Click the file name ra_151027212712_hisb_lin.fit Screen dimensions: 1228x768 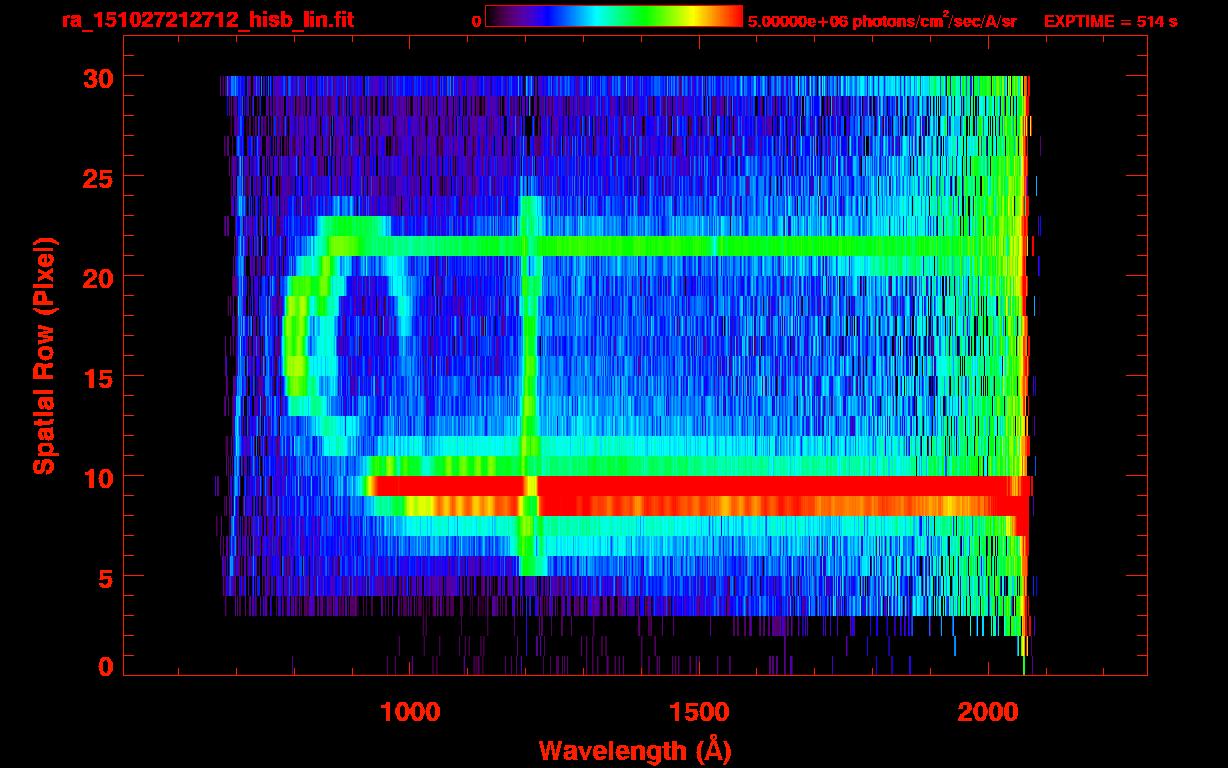[x=208, y=20]
